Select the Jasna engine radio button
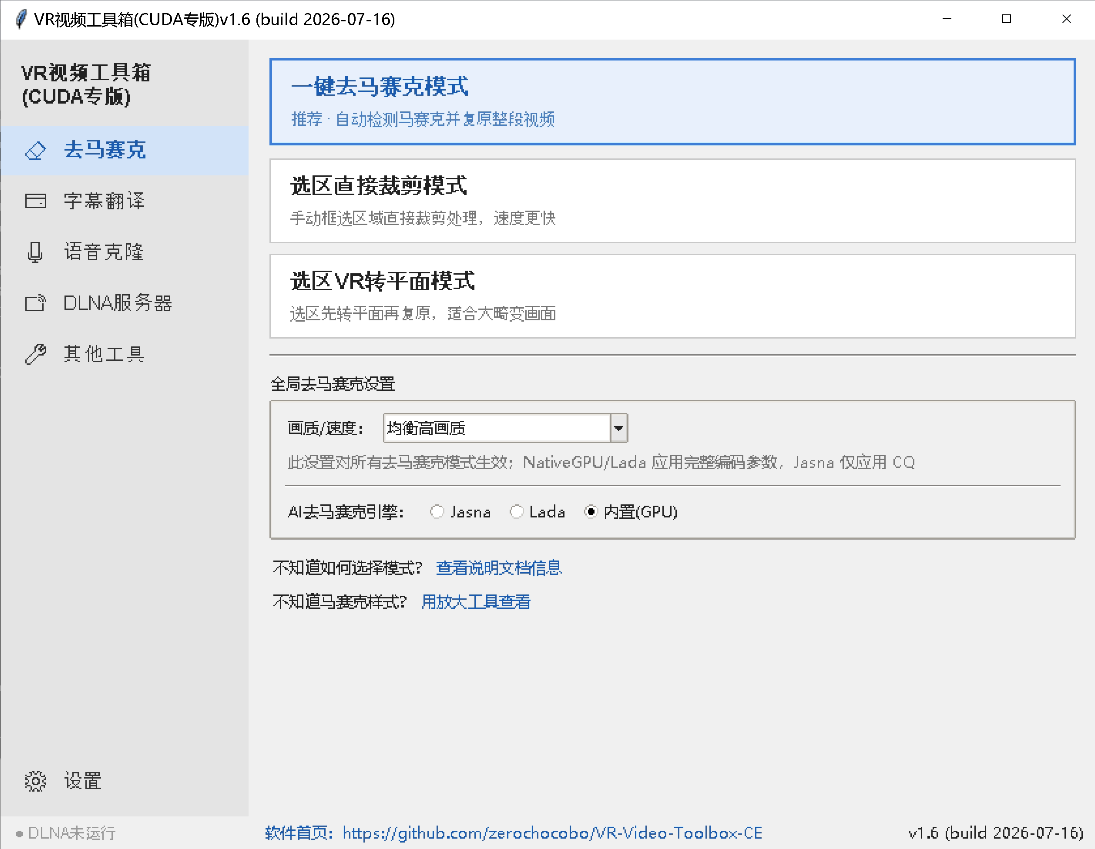The image size is (1095, 849). tap(437, 512)
